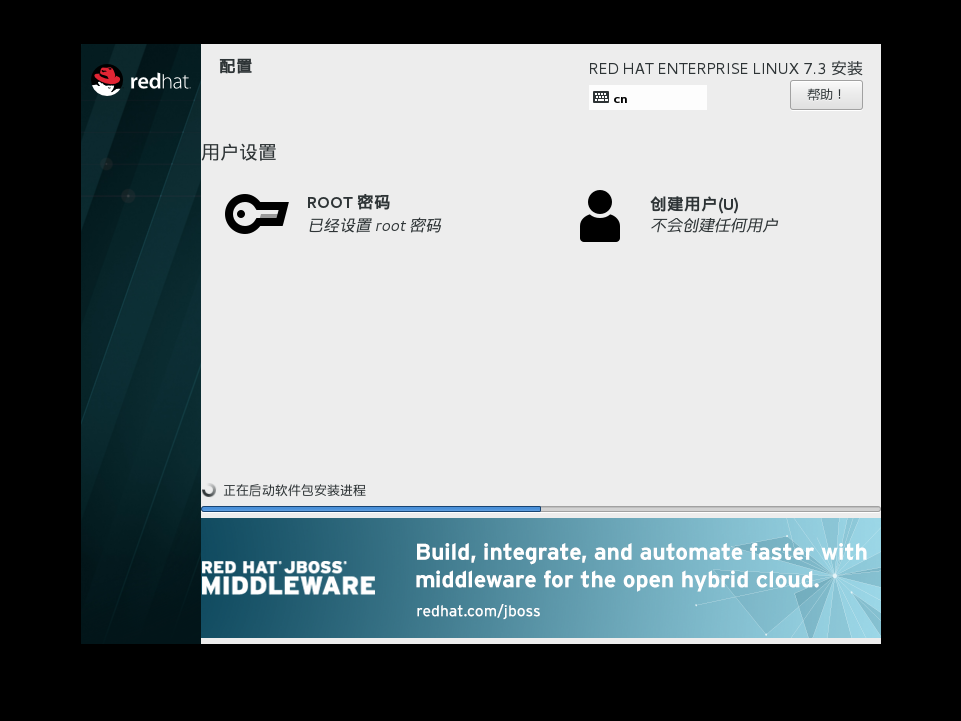The width and height of the screenshot is (961, 721).
Task: Click the 配置 title
Action: pyautogui.click(x=236, y=66)
